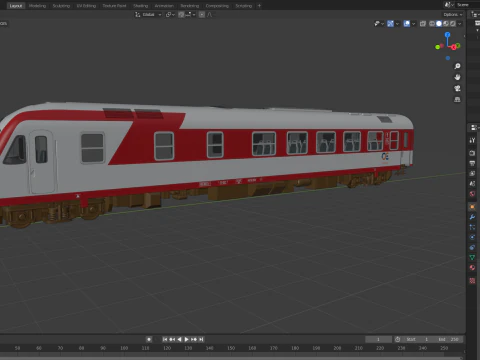Click the negative Z axis dot on gizmo
This screenshot has height=360, width=480.
click(448, 58)
